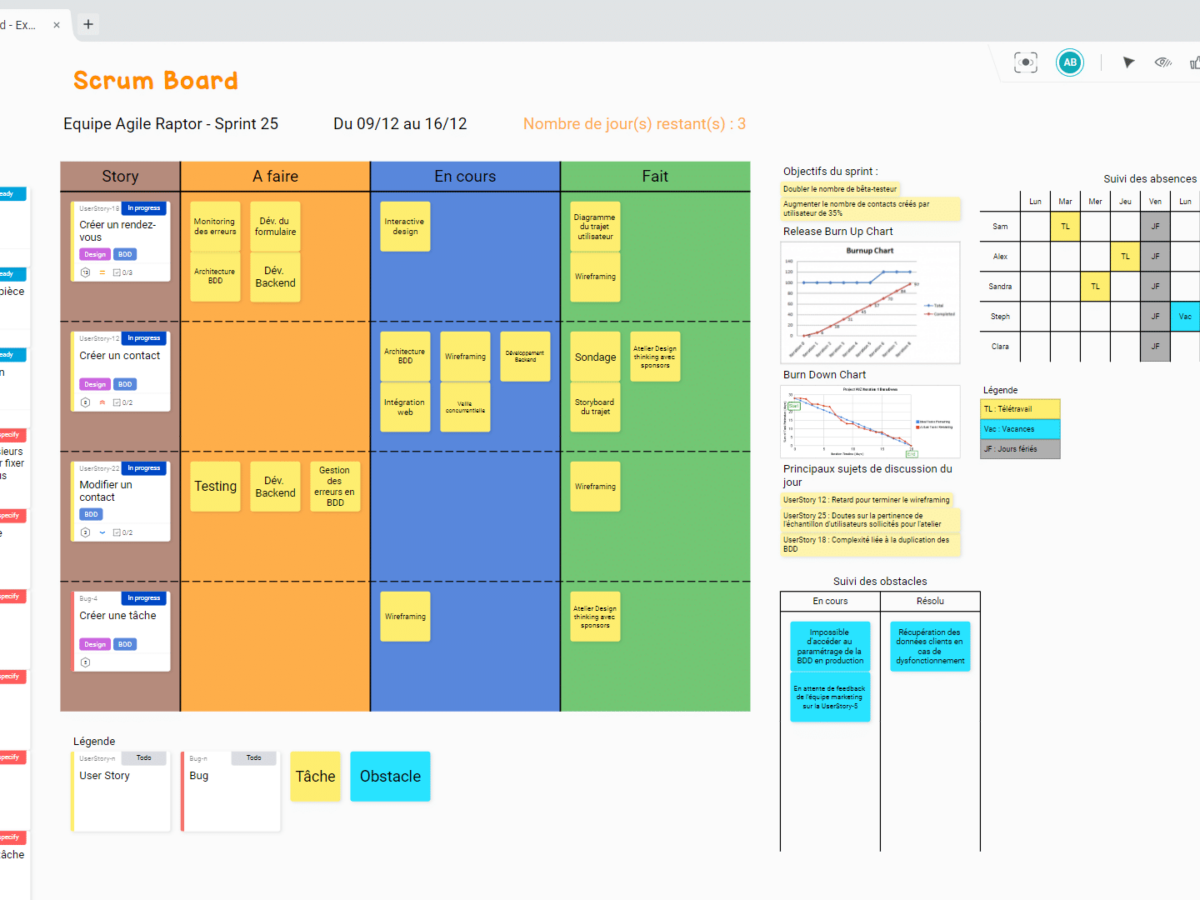Toggle the hide cursors eye icon
The image size is (1200, 900).
pyautogui.click(x=1162, y=62)
